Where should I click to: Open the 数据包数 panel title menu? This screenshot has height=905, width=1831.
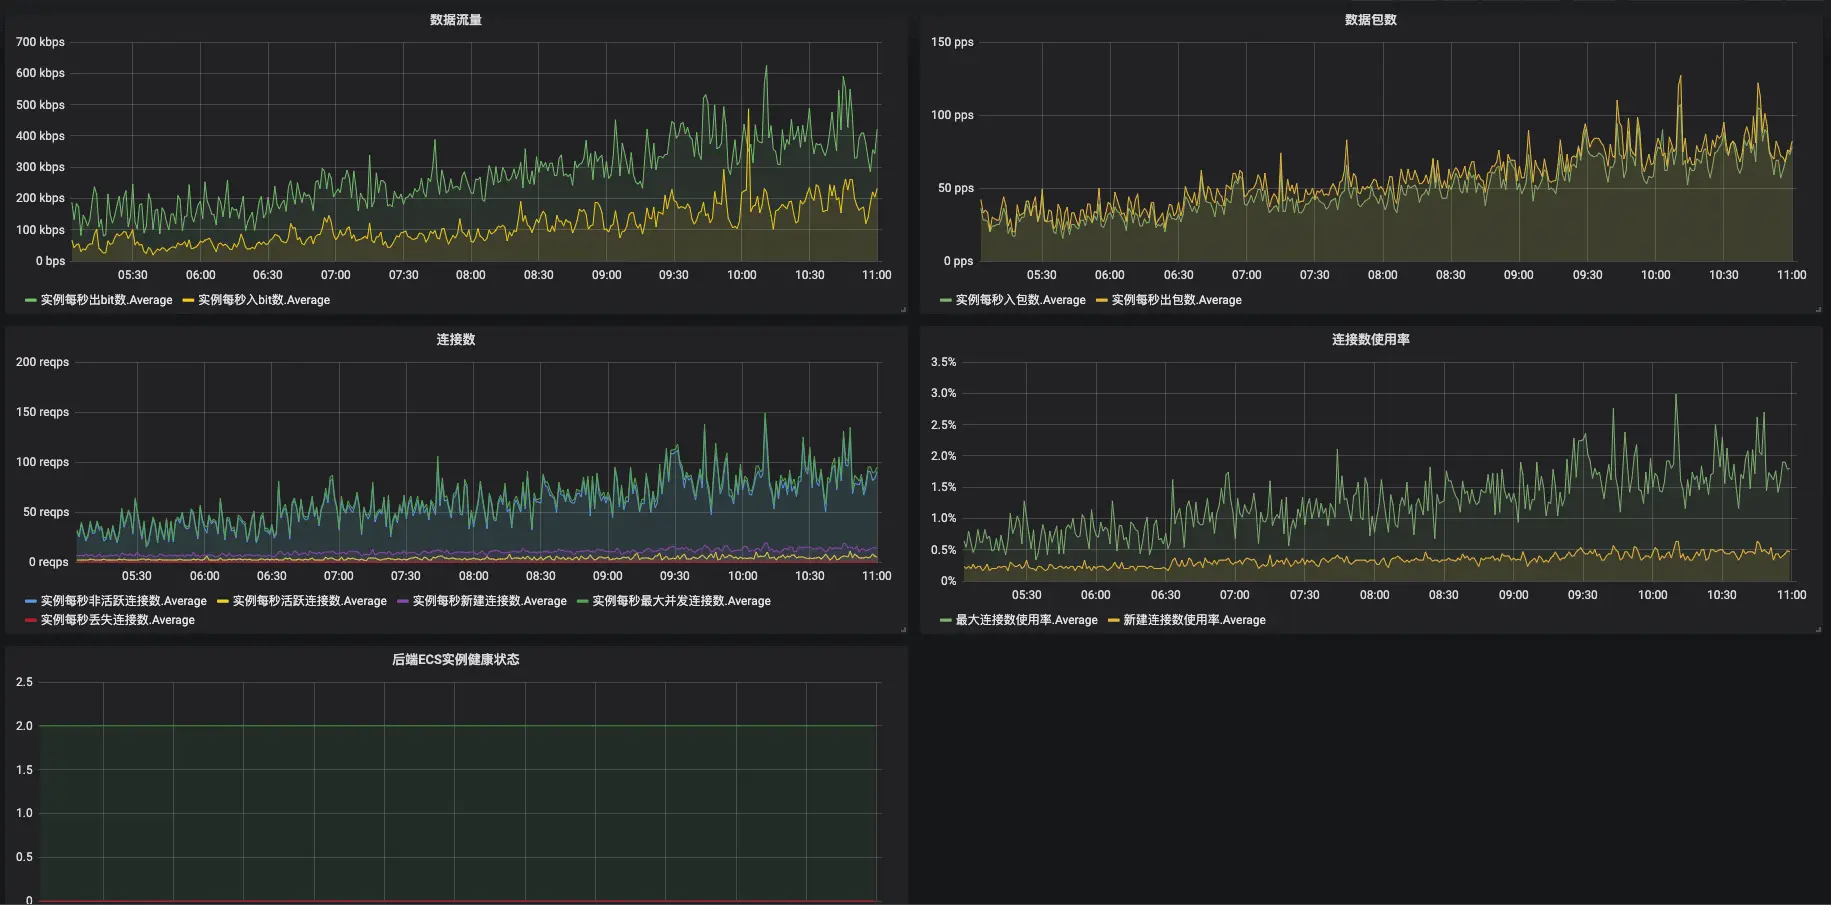pyautogui.click(x=1370, y=20)
